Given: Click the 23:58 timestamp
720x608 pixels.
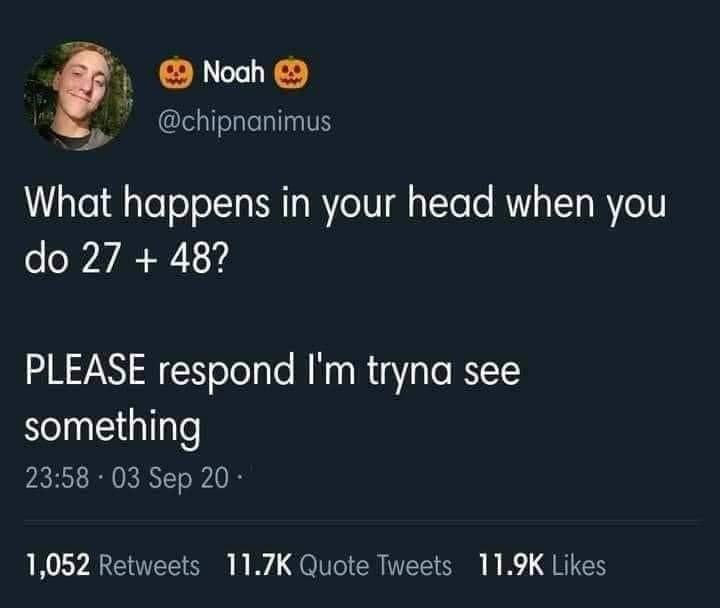Looking at the screenshot, I should (x=57, y=478).
